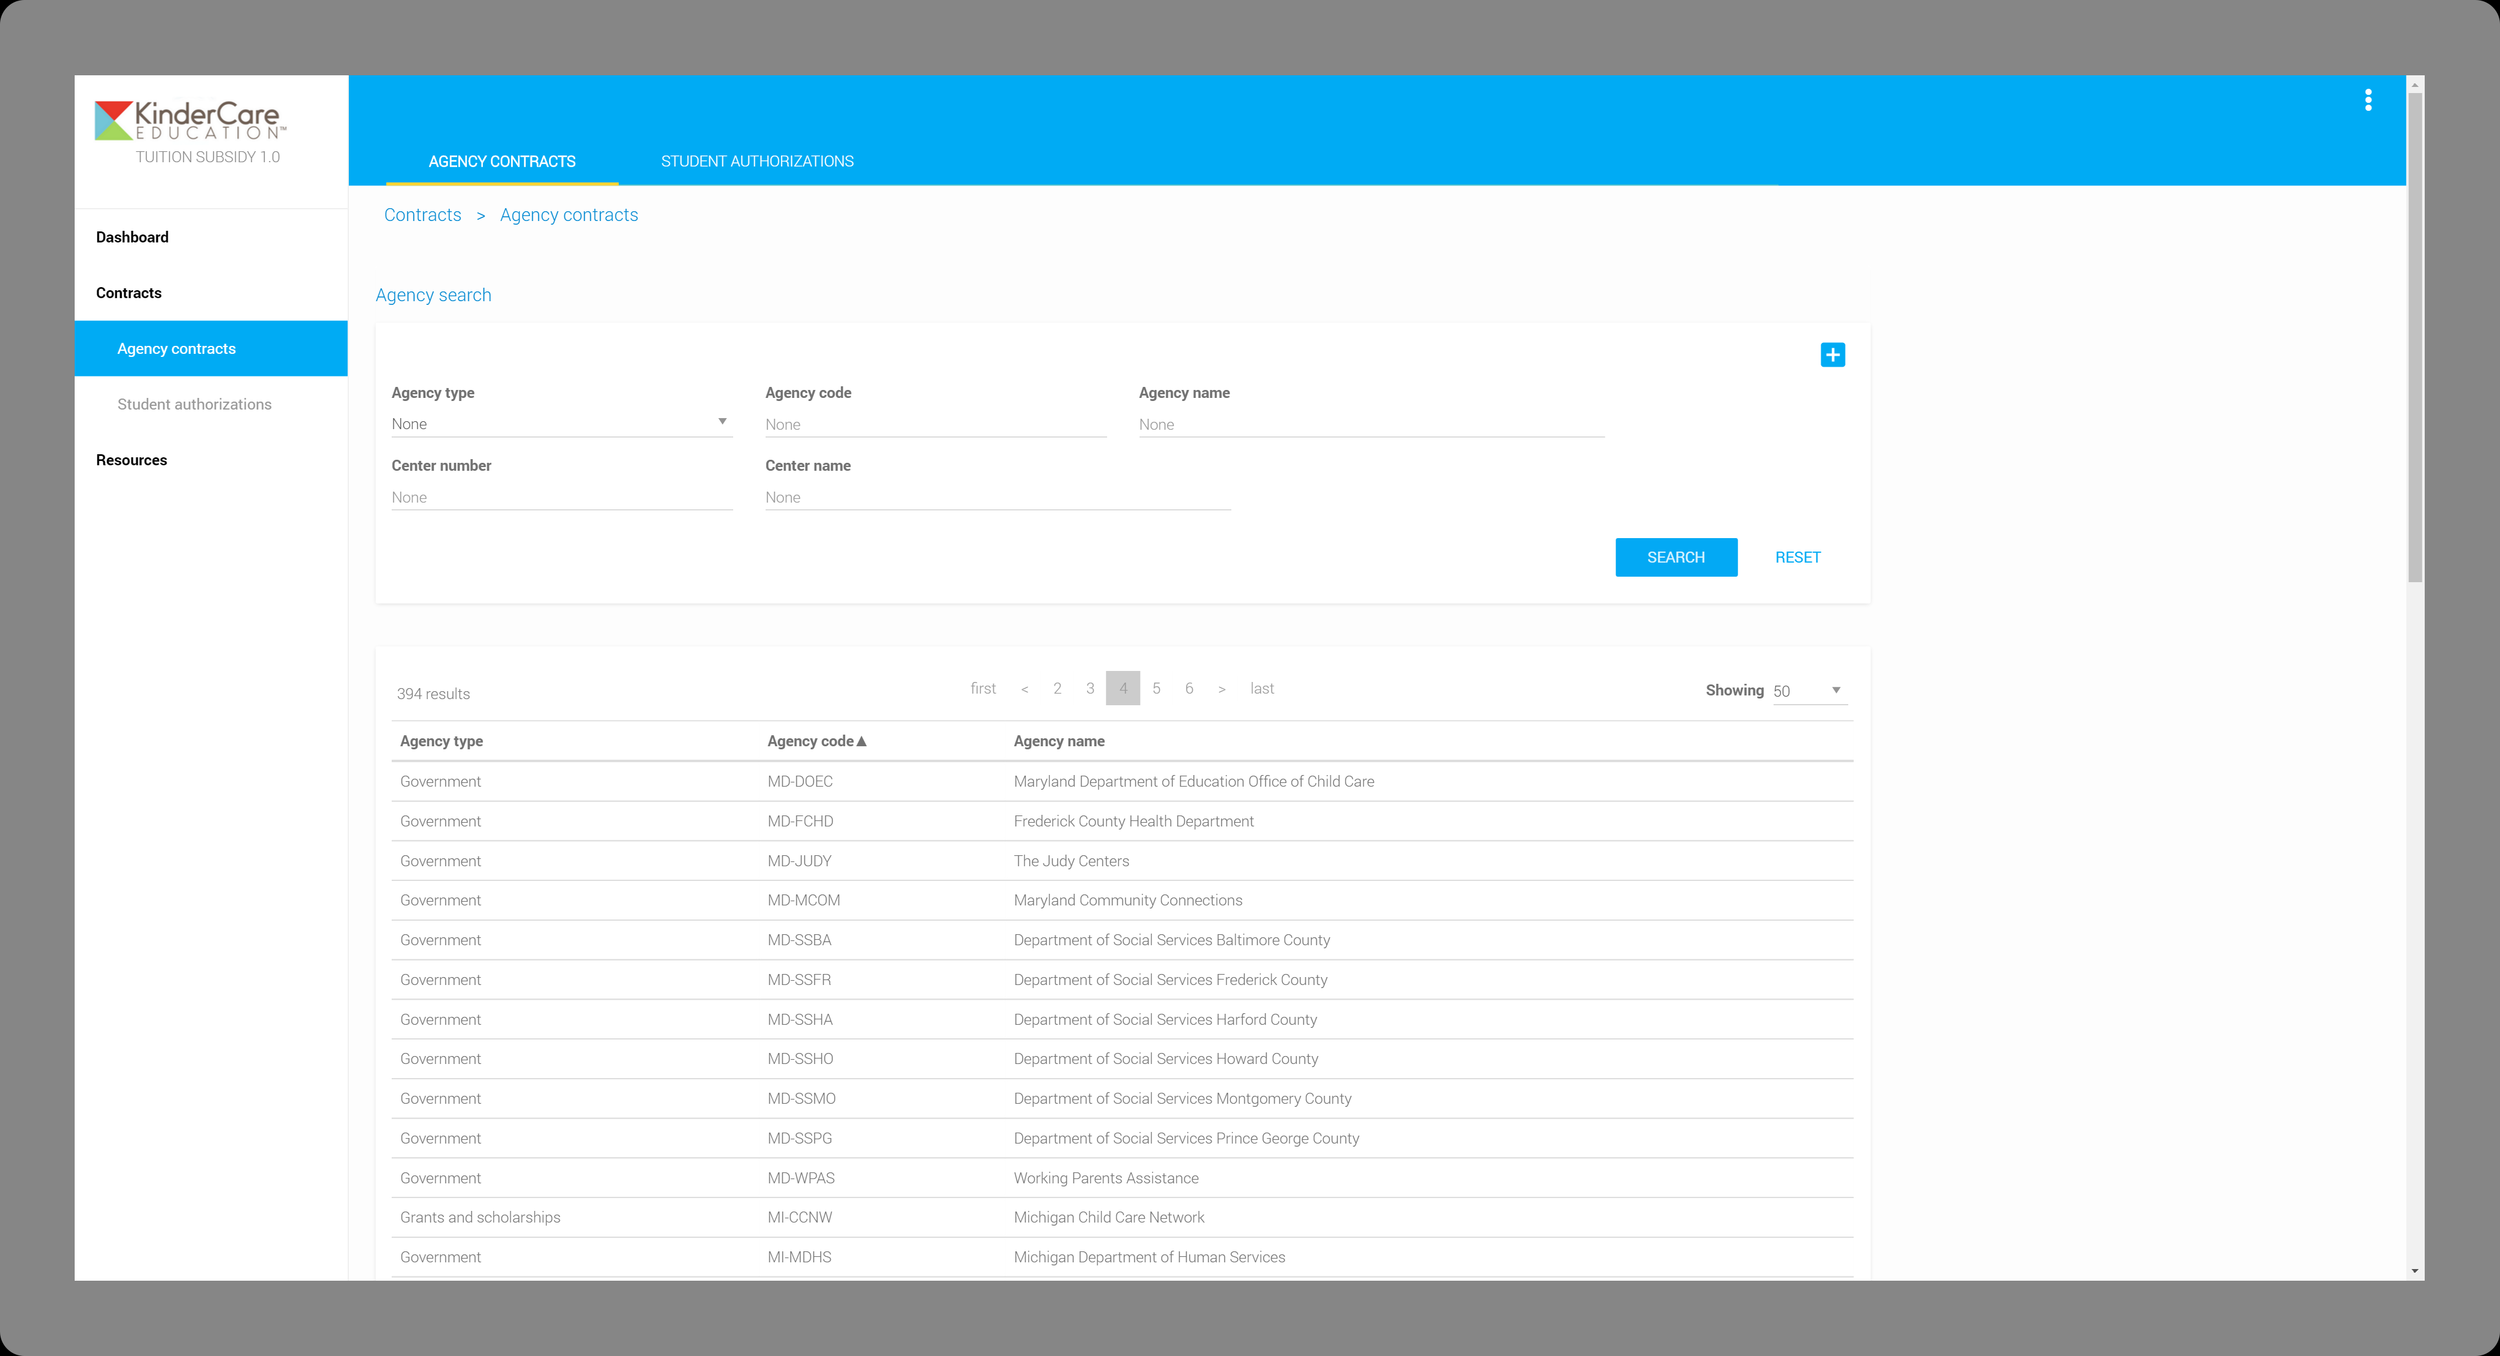Expand the Resources sidebar section
Image resolution: width=2500 pixels, height=1356 pixels.
pos(131,460)
